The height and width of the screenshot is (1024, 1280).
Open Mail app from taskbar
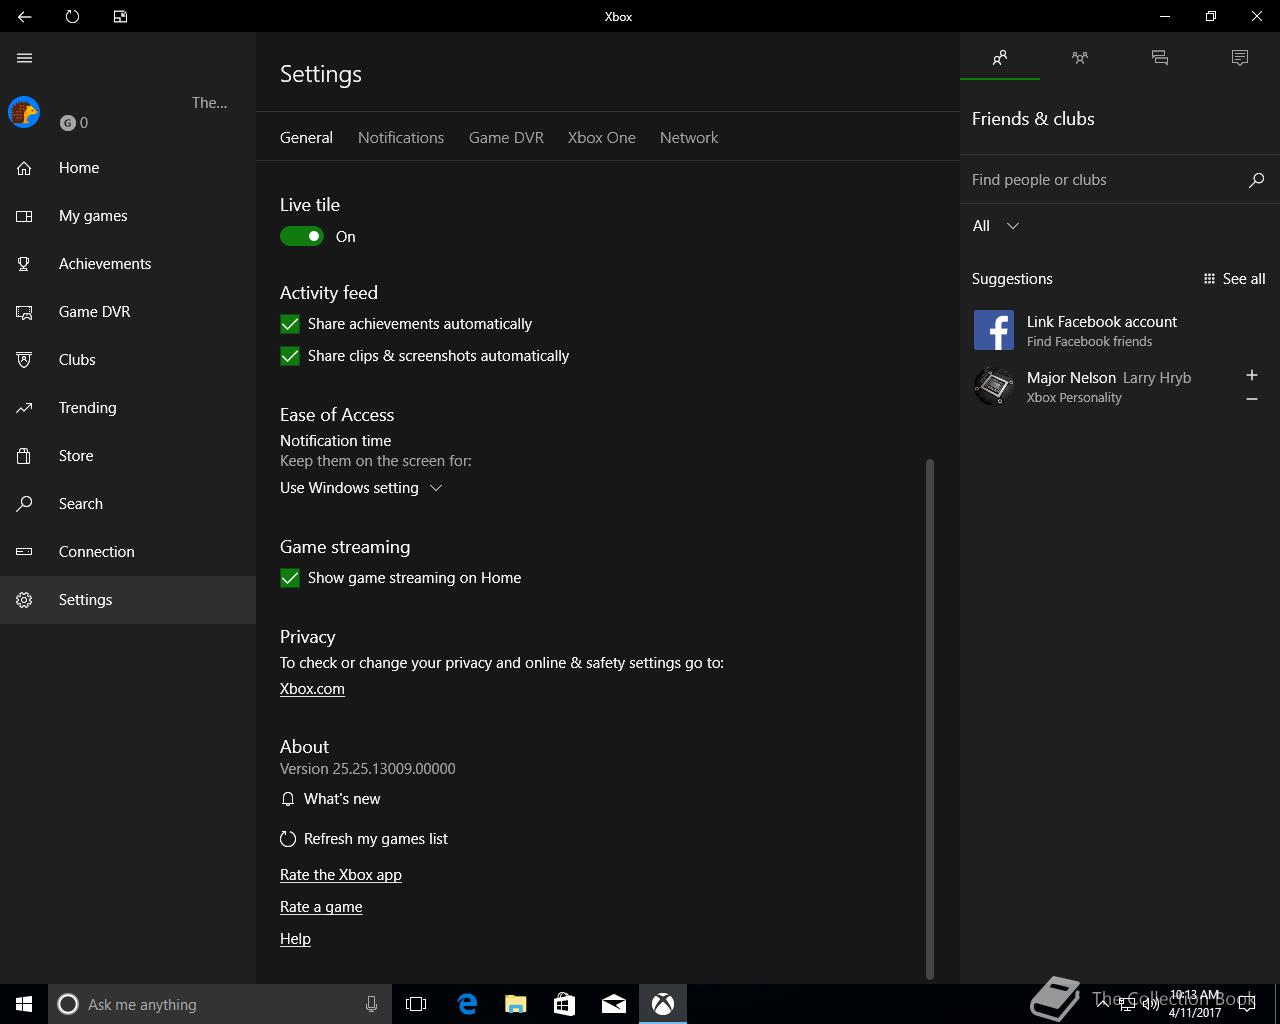614,1004
